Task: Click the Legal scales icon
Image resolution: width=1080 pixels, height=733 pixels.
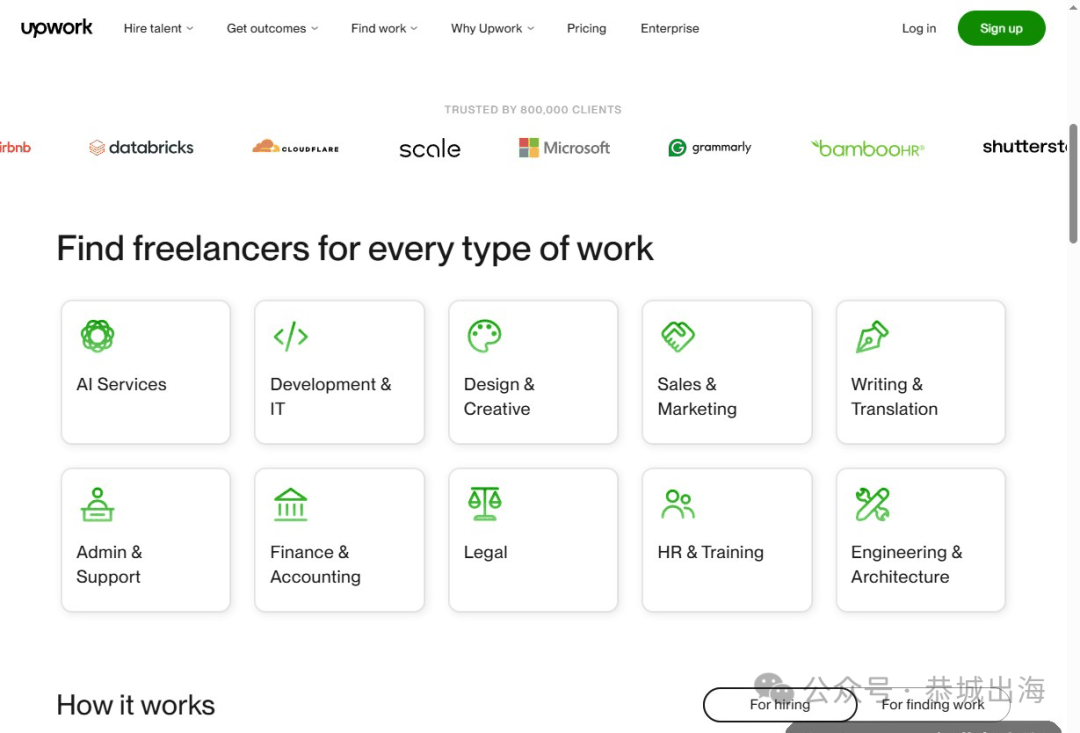Action: tap(484, 504)
